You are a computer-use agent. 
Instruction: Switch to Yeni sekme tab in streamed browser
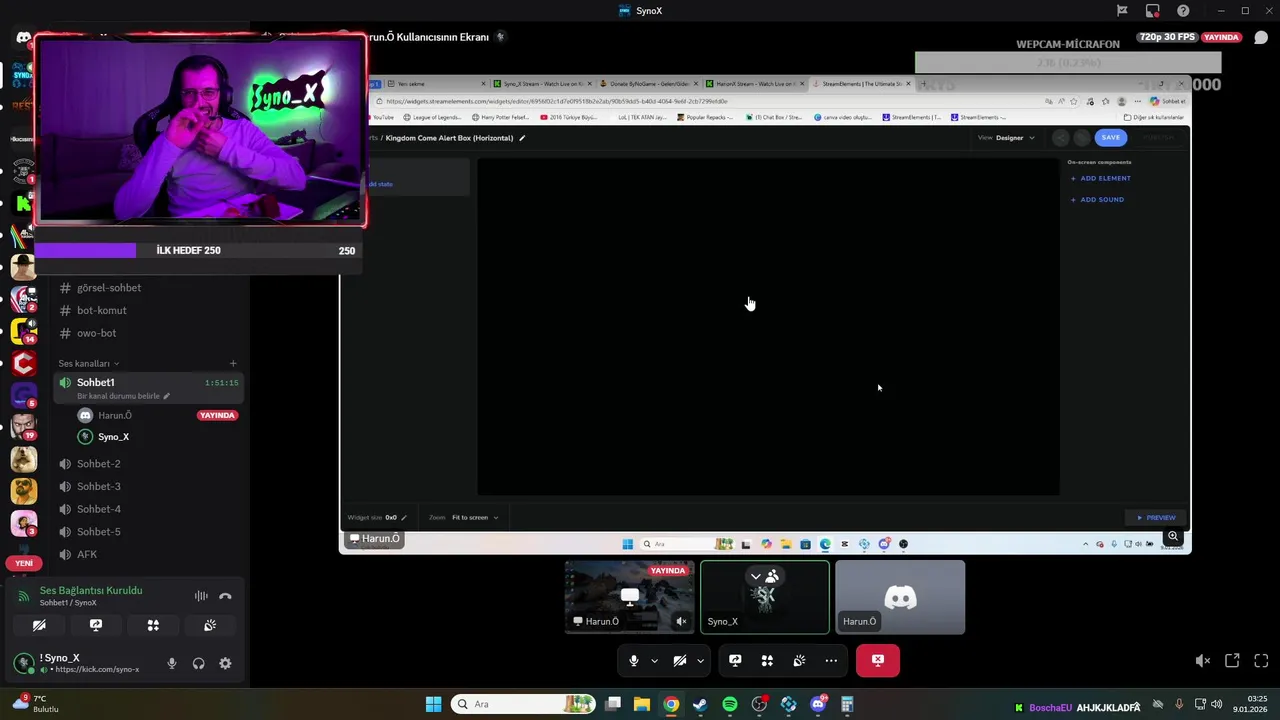point(436,84)
